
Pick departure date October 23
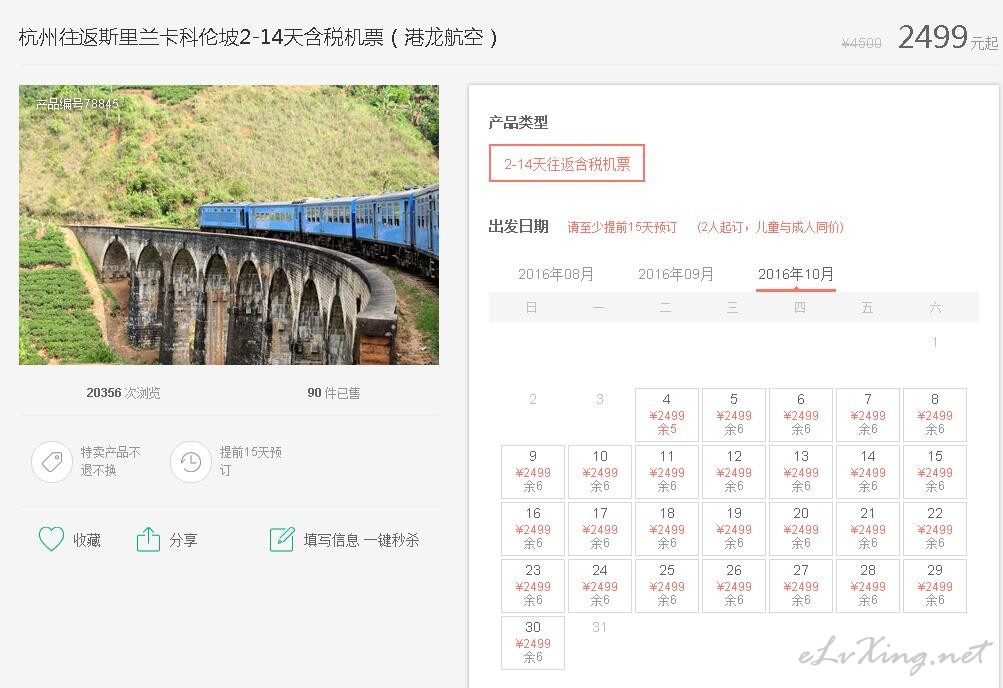(x=533, y=585)
